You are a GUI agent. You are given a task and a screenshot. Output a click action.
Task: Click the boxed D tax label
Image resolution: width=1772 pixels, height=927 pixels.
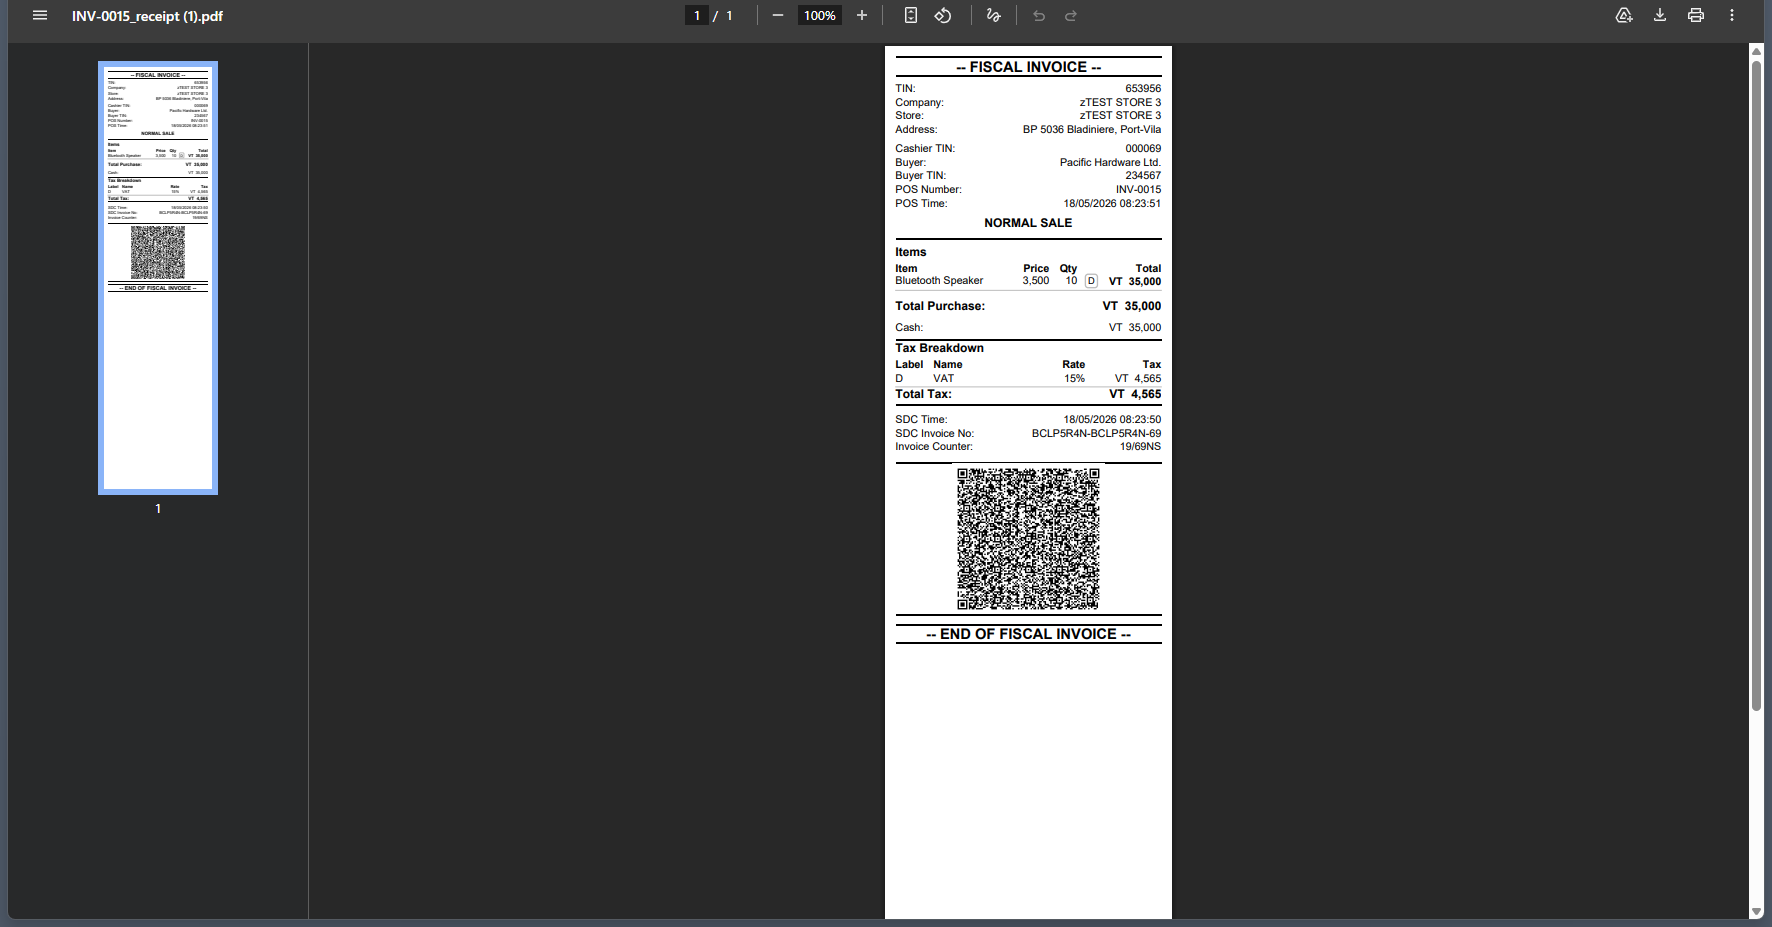1091,281
